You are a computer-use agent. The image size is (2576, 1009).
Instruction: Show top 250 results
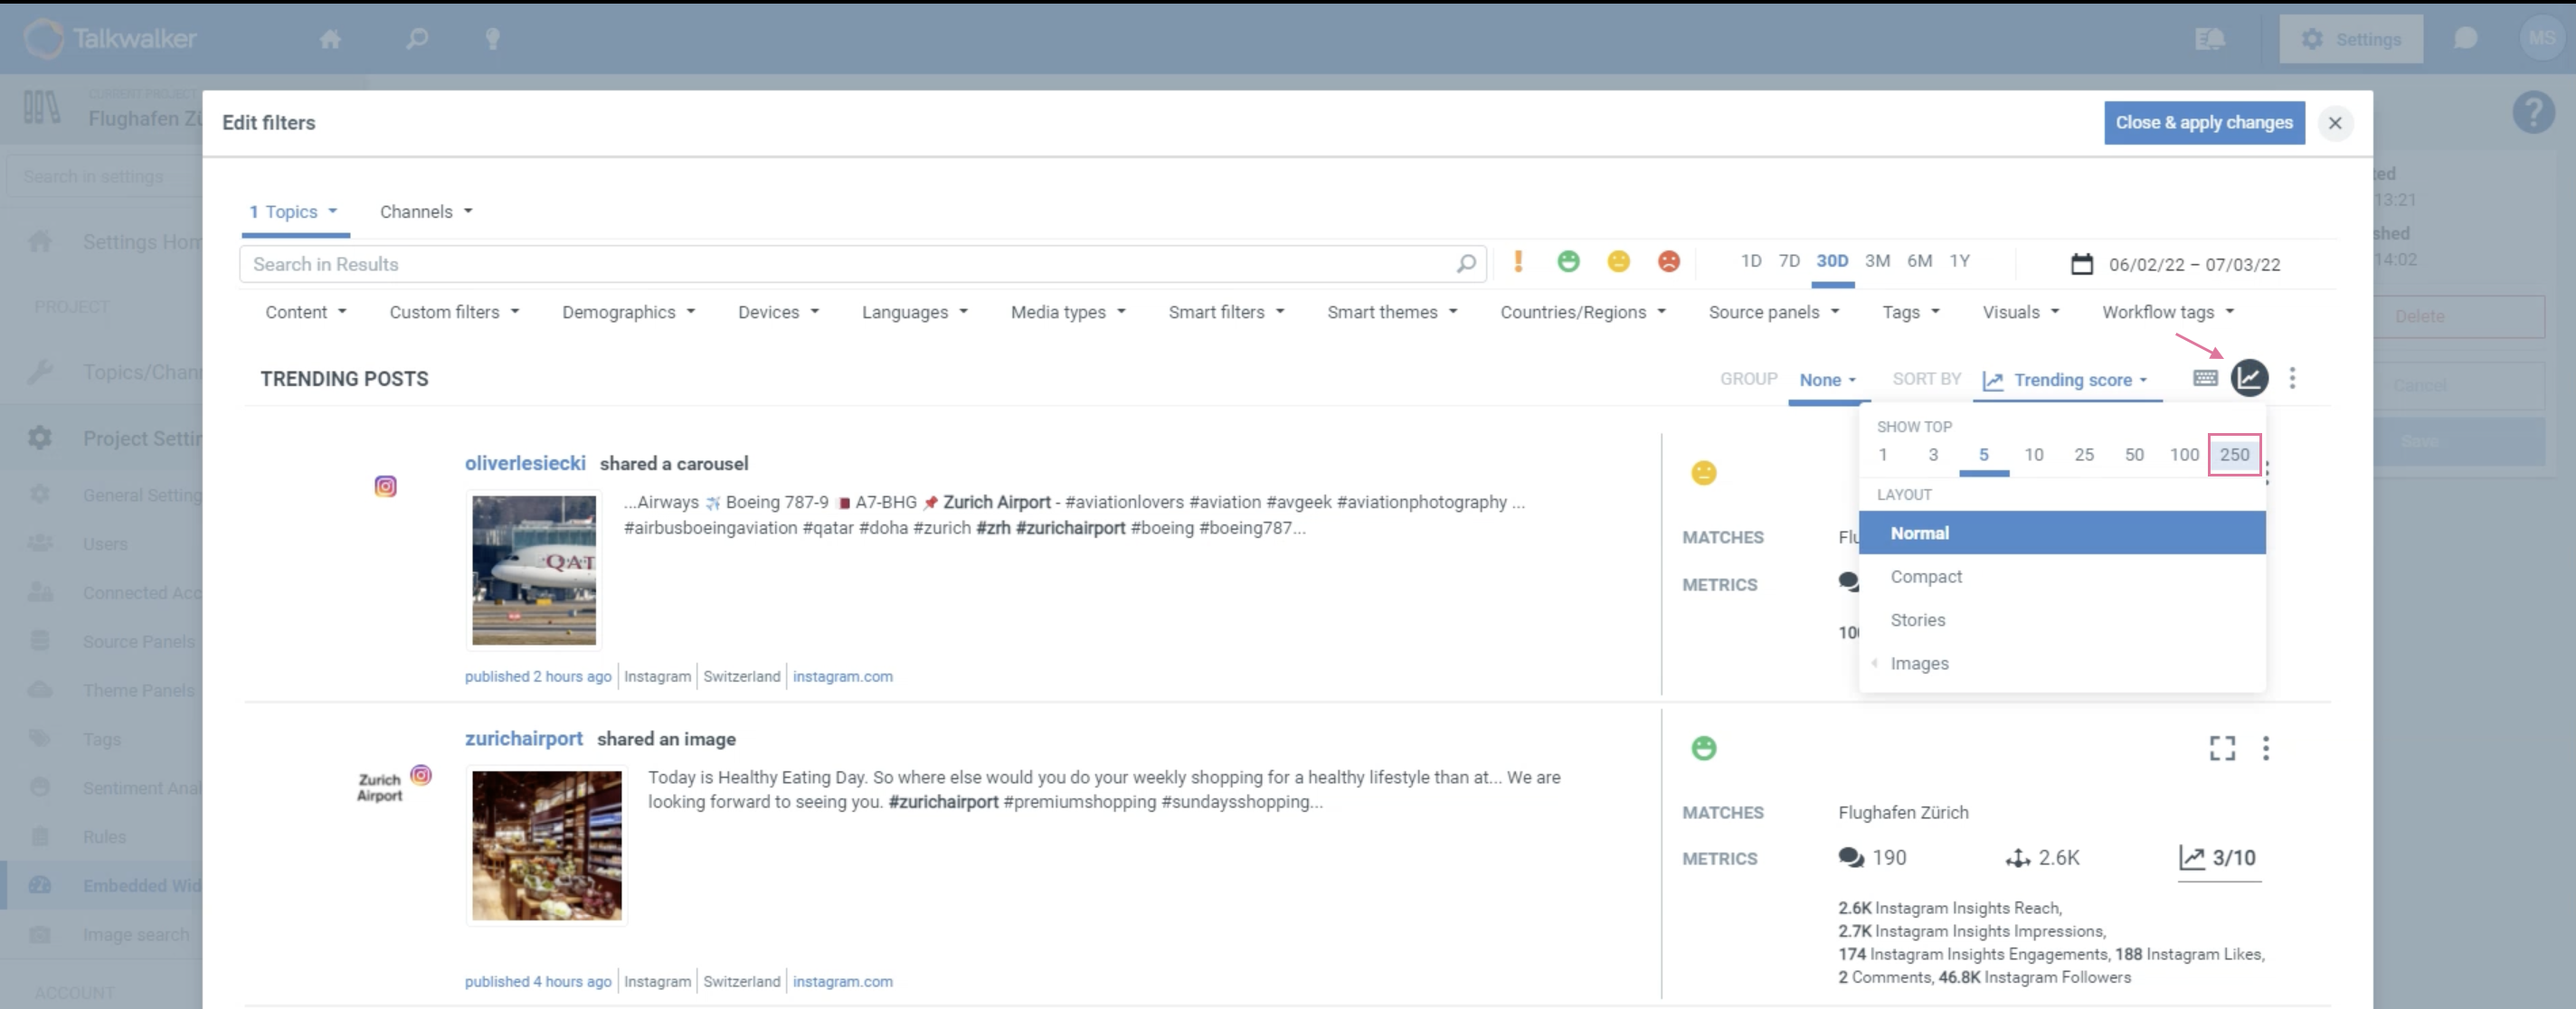tap(2234, 455)
